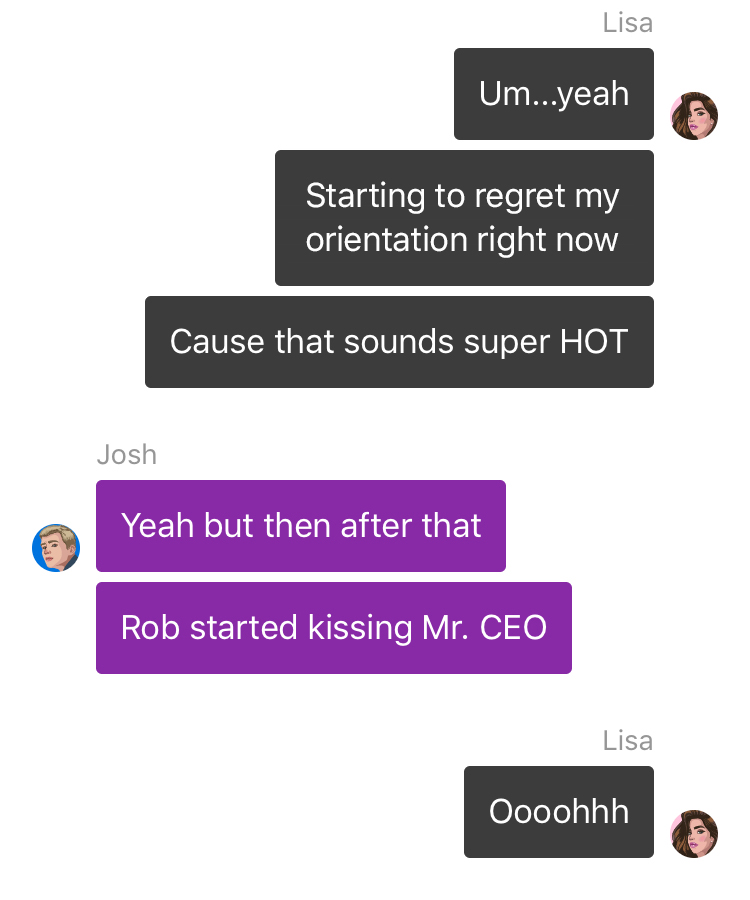Open Lisa's avatar beside "Um...yeah"
Viewport: 750px width, 900px height.
tap(694, 116)
